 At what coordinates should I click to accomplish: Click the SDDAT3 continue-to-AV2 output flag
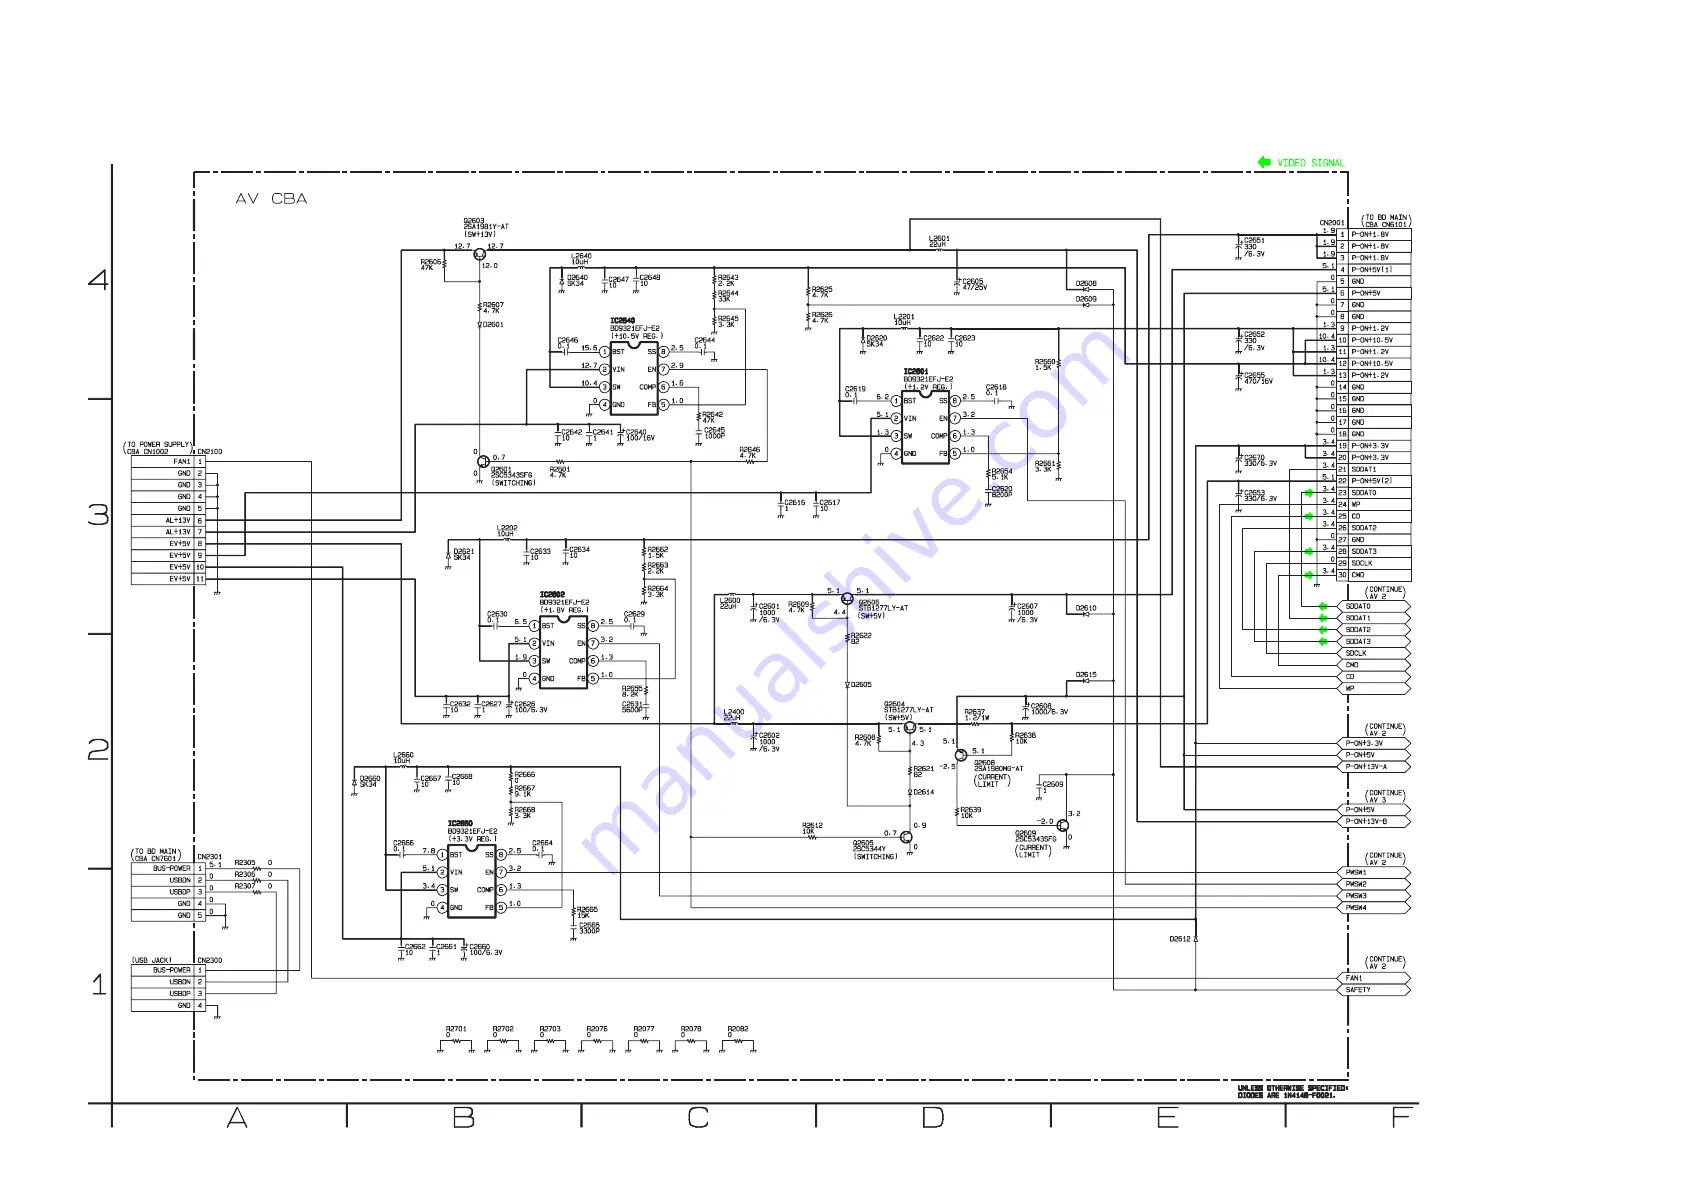click(x=1374, y=642)
